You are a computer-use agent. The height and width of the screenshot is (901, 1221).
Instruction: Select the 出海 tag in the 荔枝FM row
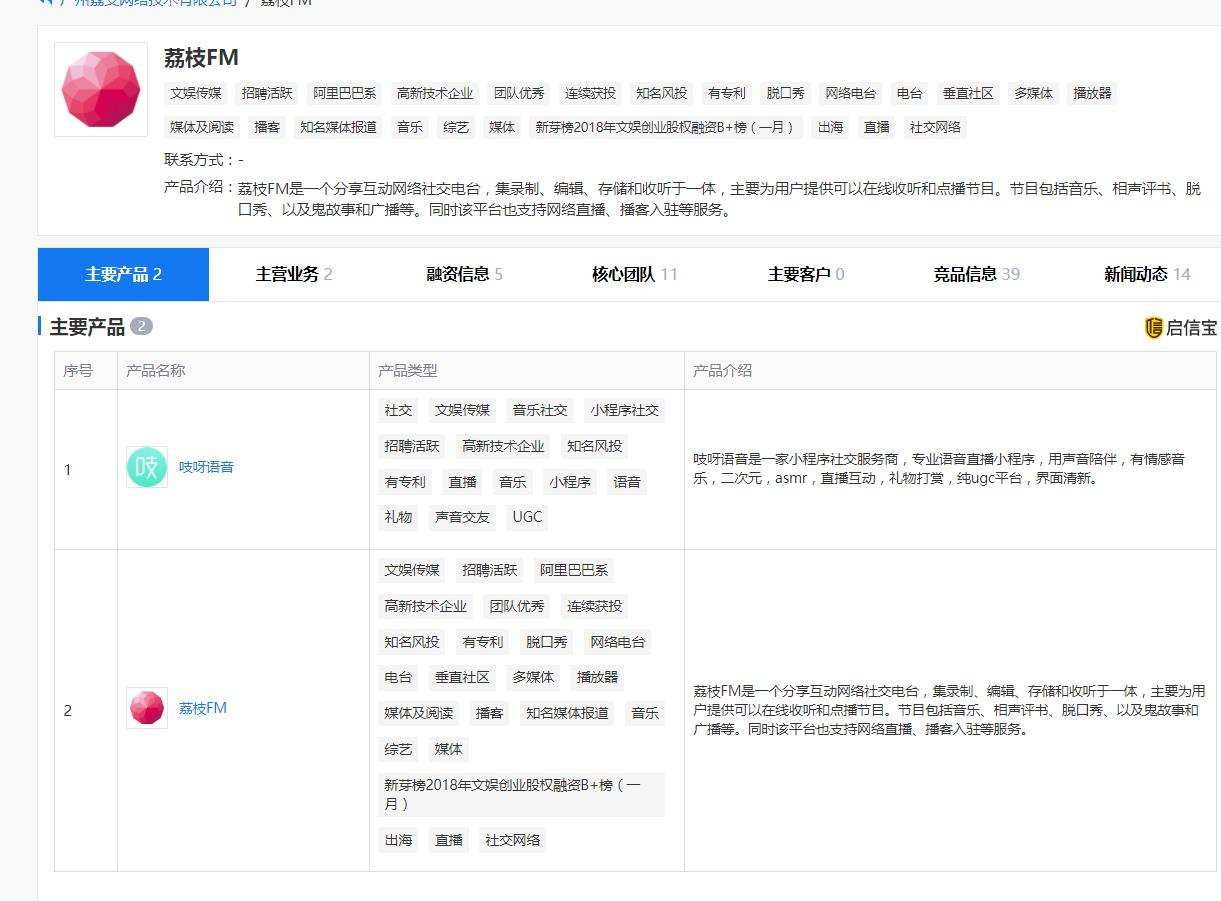click(x=398, y=840)
